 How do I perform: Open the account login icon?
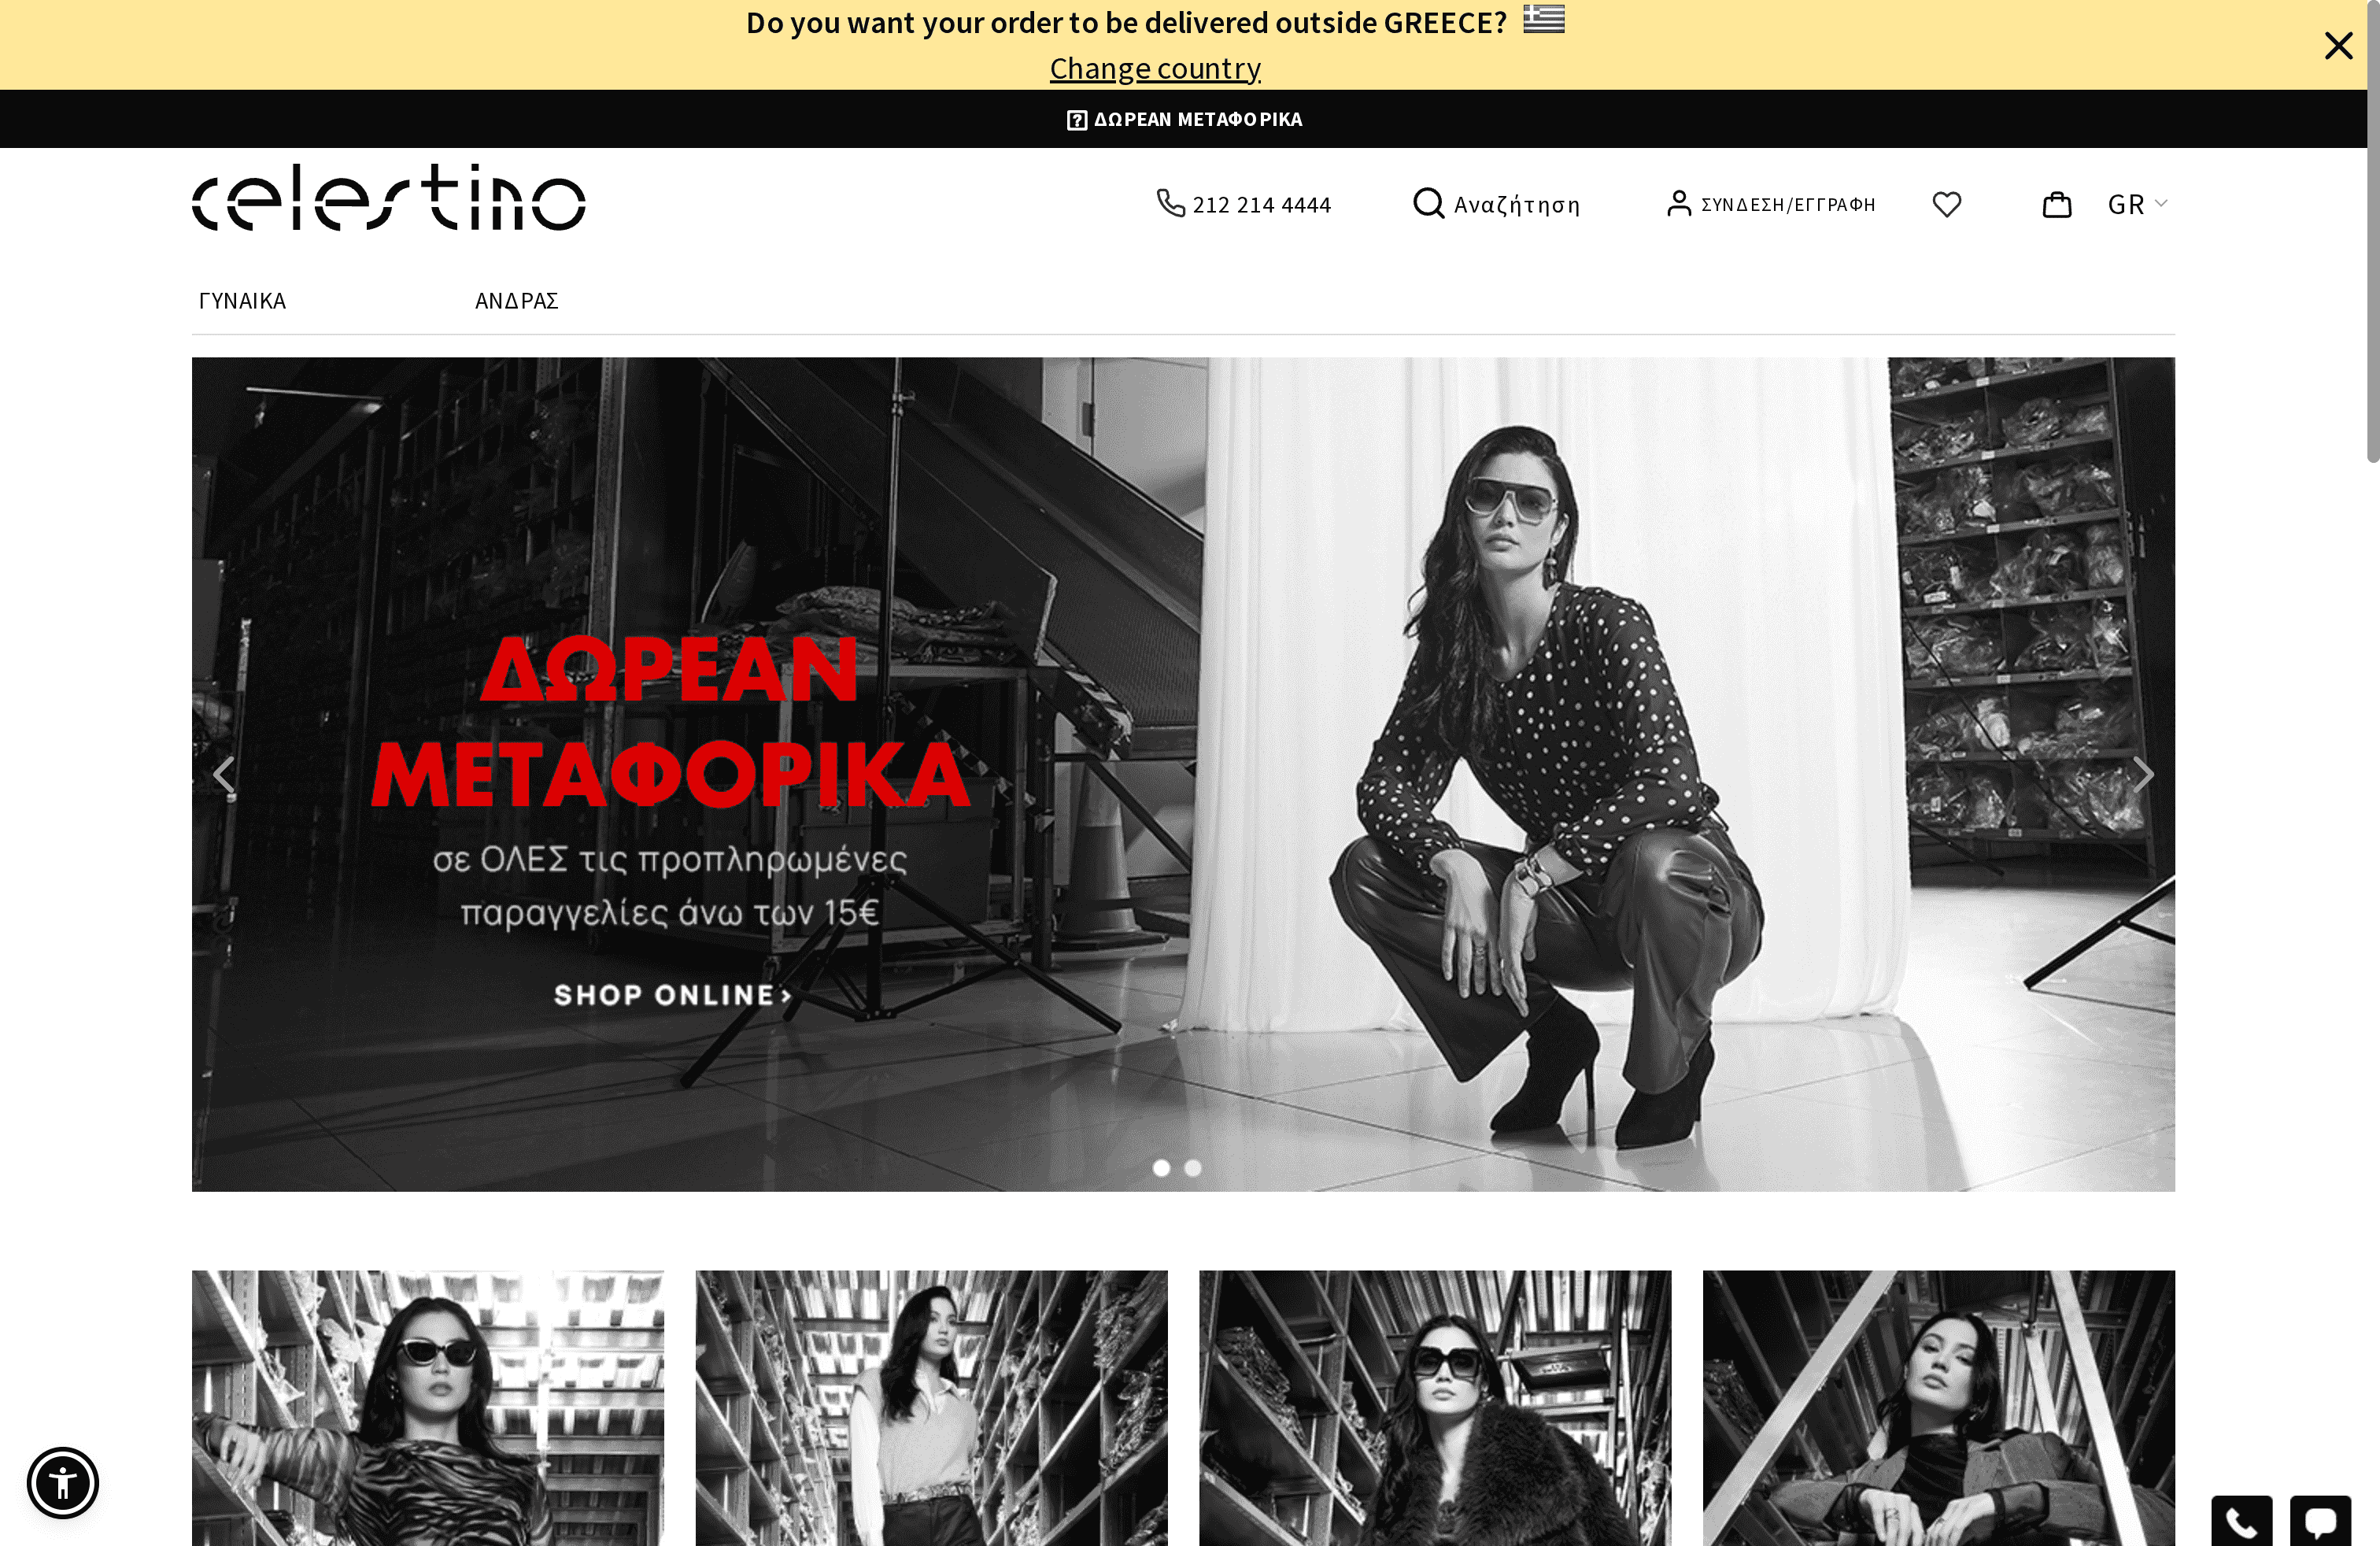[x=1678, y=204]
